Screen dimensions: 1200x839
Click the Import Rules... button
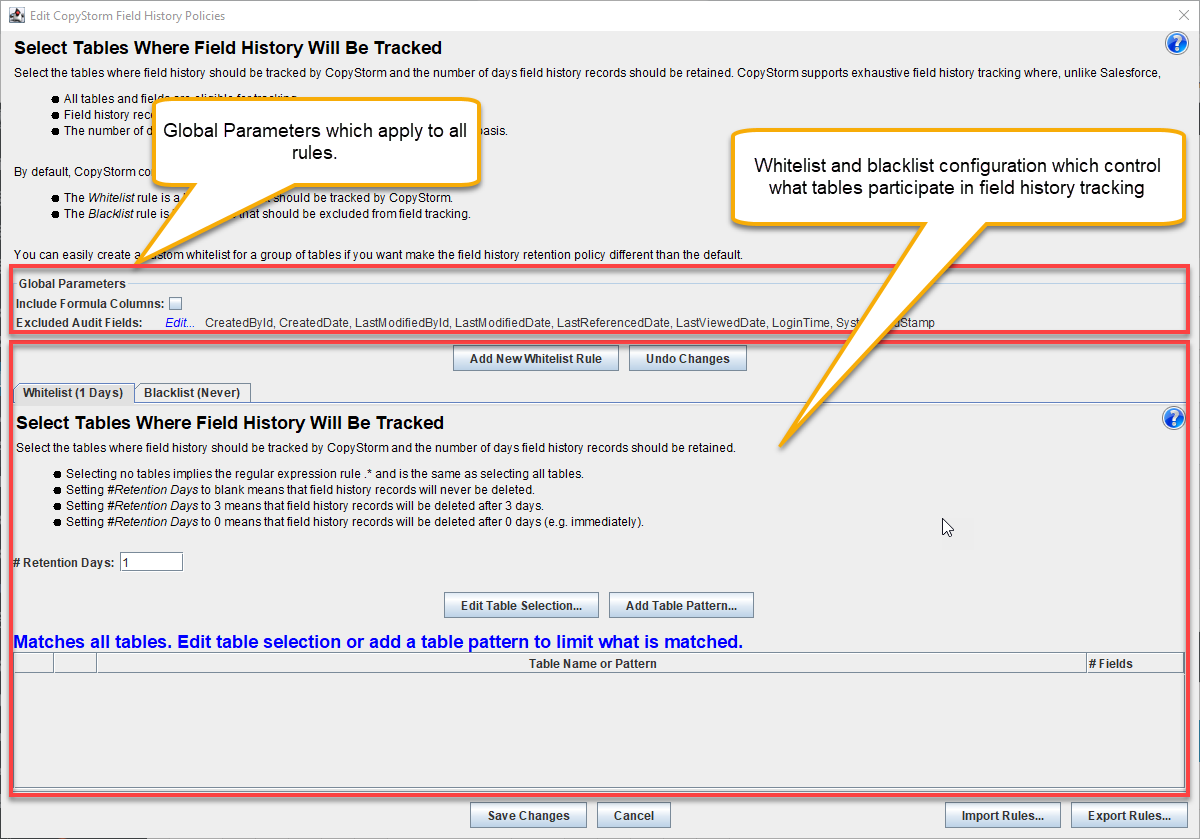[x=1003, y=815]
